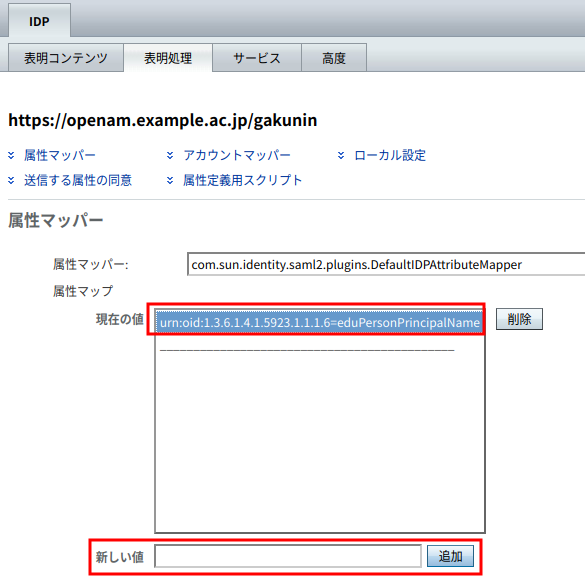Image resolution: width=585 pixels, height=588 pixels.
Task: Switch to the 表明処理 tab
Action: [x=168, y=58]
